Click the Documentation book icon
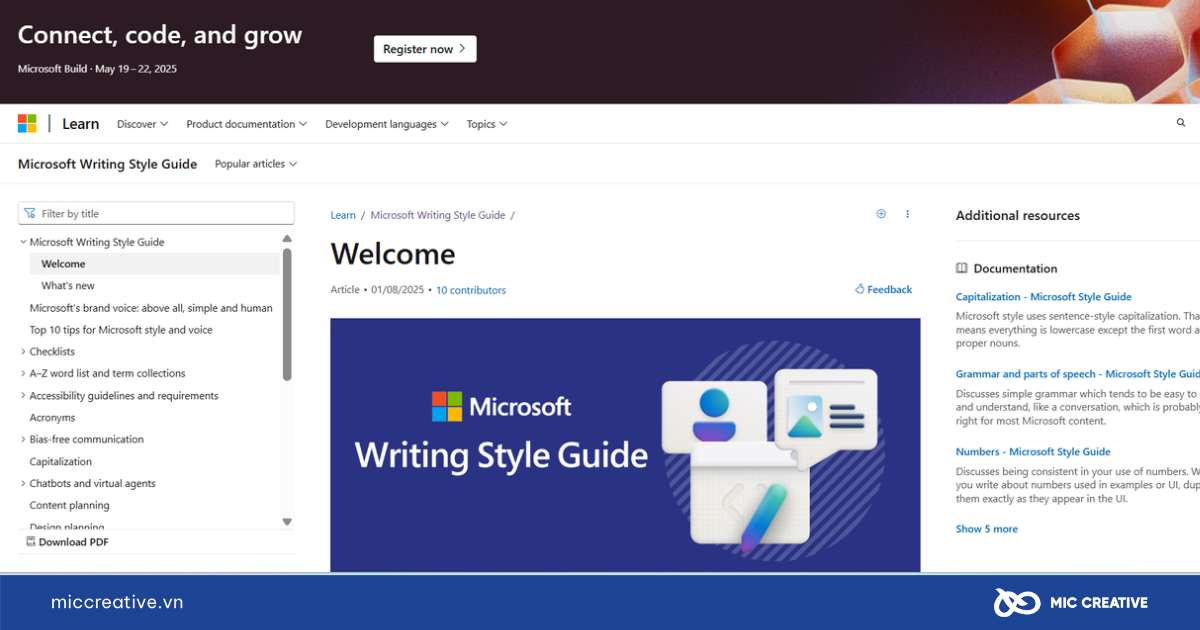Screen dimensions: 1200x630 (962, 268)
